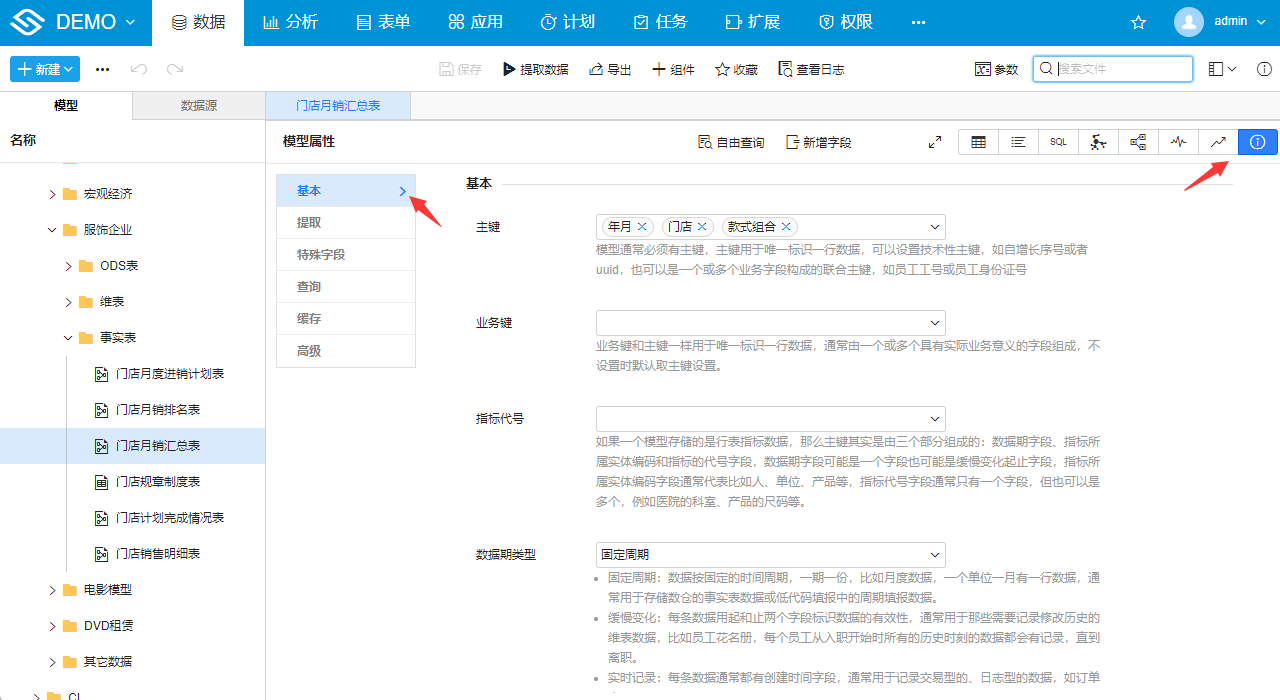Open the SQL view of the model
Image resolution: width=1280 pixels, height=700 pixels.
click(1058, 143)
